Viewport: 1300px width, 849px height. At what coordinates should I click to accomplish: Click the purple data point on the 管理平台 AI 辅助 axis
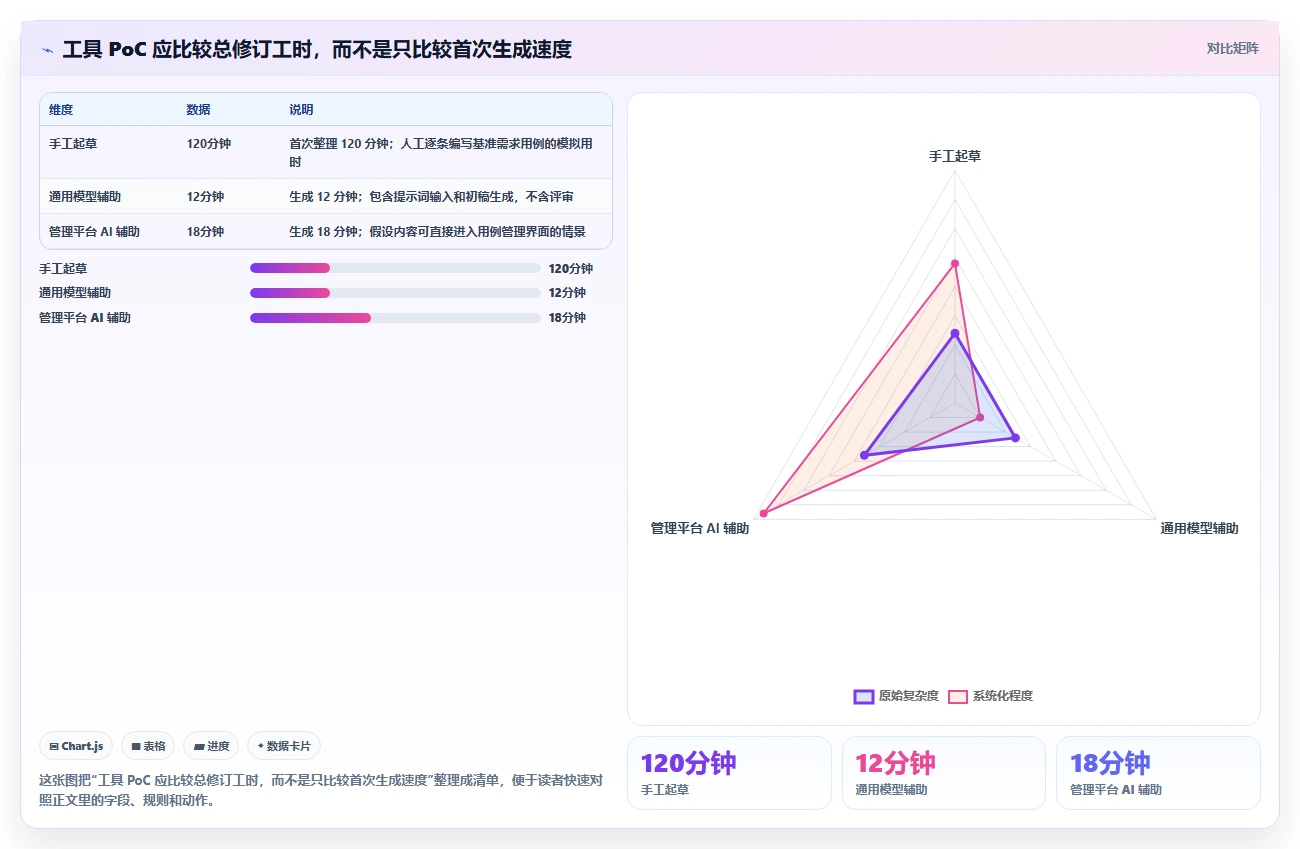865,455
